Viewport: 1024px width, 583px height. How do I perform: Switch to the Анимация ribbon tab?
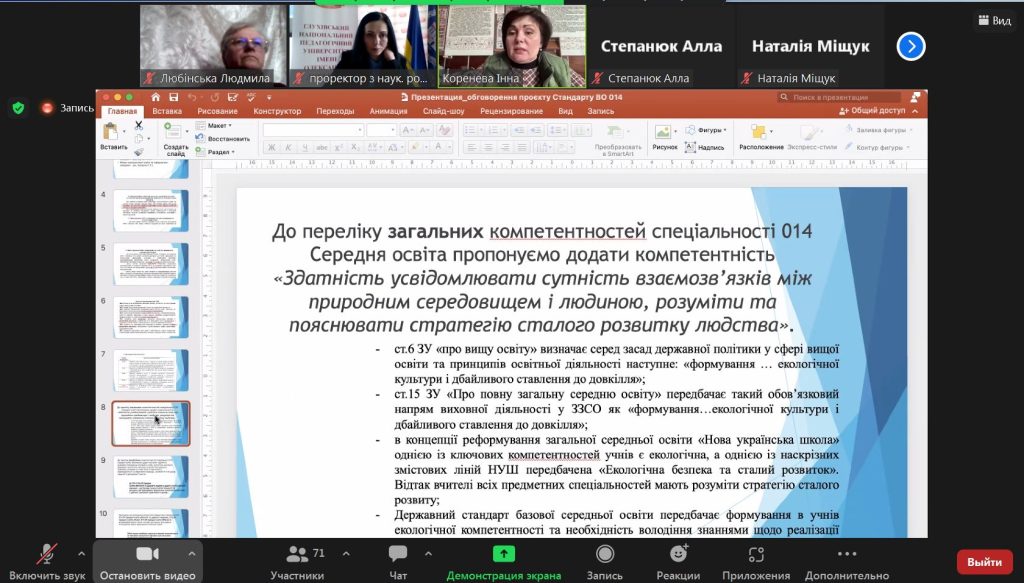pos(388,112)
